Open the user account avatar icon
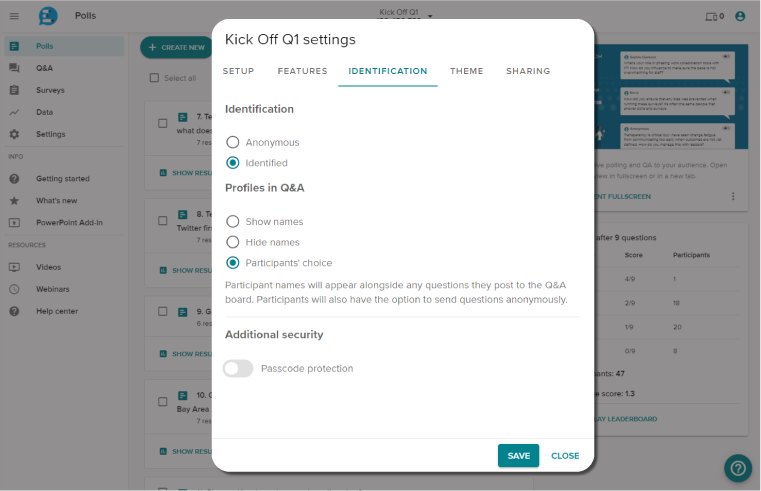761x491 pixels. click(x=740, y=16)
